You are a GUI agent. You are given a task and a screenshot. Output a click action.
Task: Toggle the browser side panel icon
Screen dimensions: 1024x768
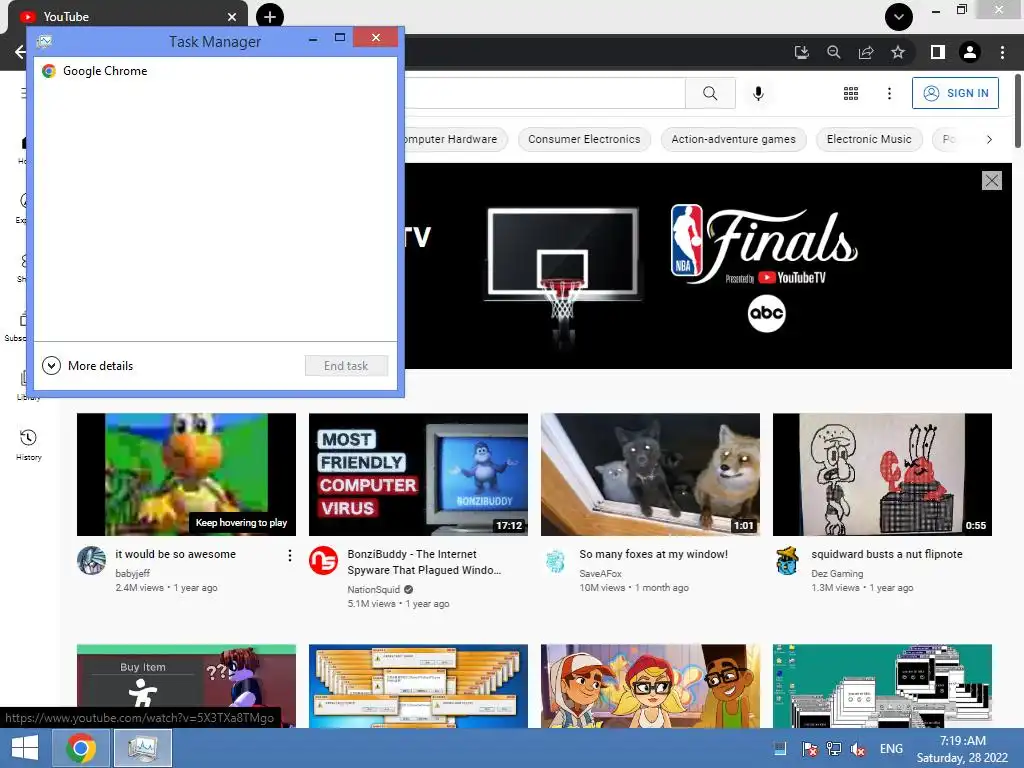pyautogui.click(x=938, y=52)
